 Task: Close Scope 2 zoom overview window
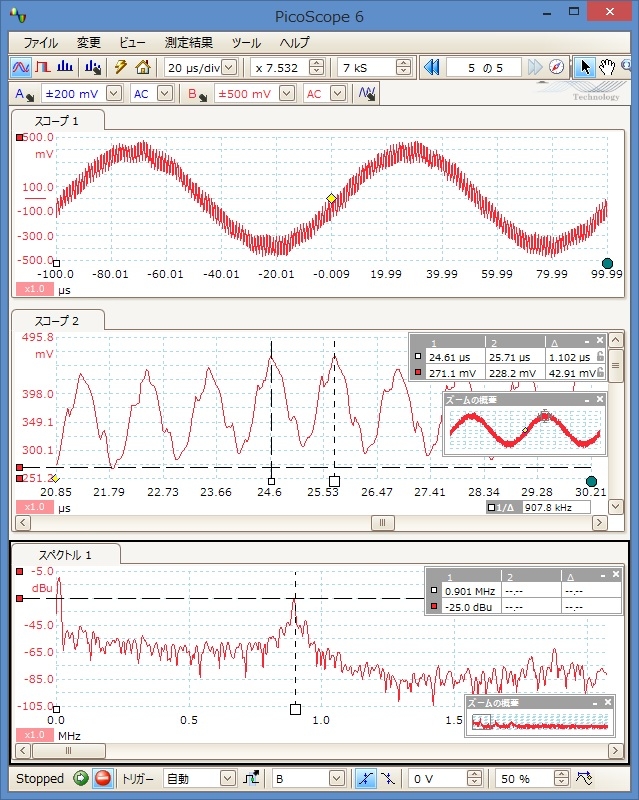(600, 399)
